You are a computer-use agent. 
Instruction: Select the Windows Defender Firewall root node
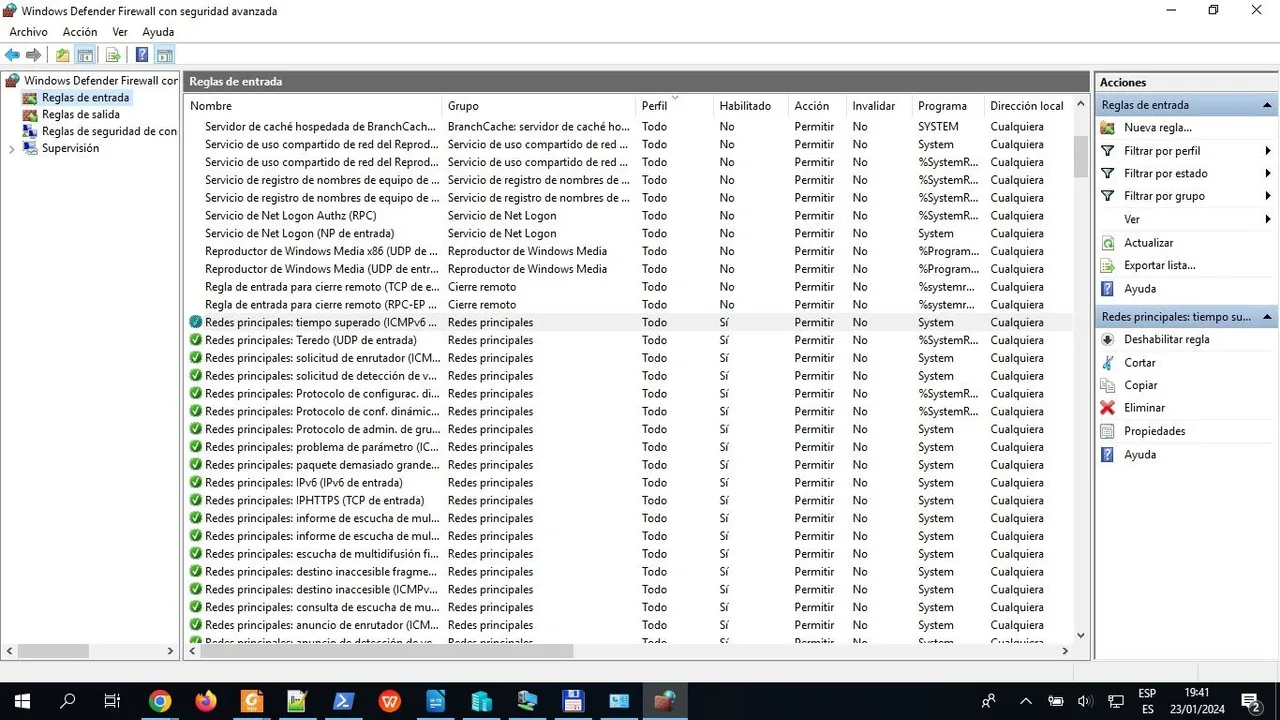pyautogui.click(x=100, y=81)
